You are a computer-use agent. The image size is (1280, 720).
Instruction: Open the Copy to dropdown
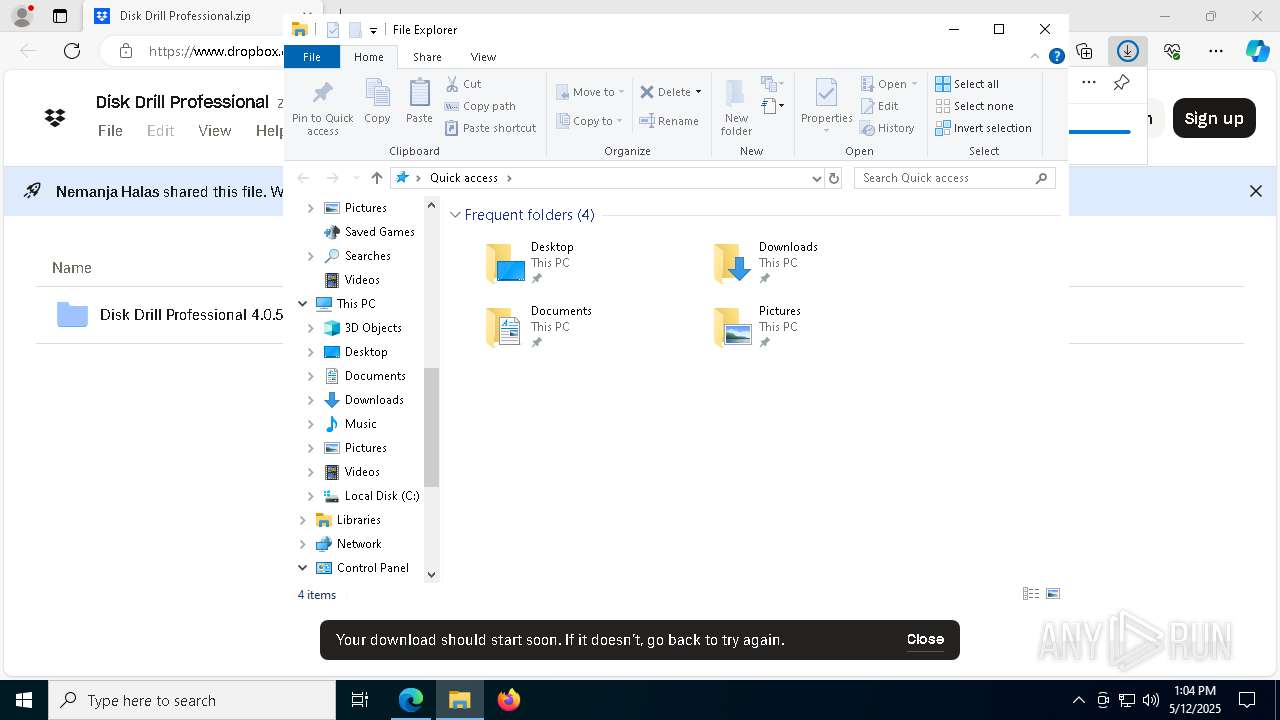click(x=590, y=121)
